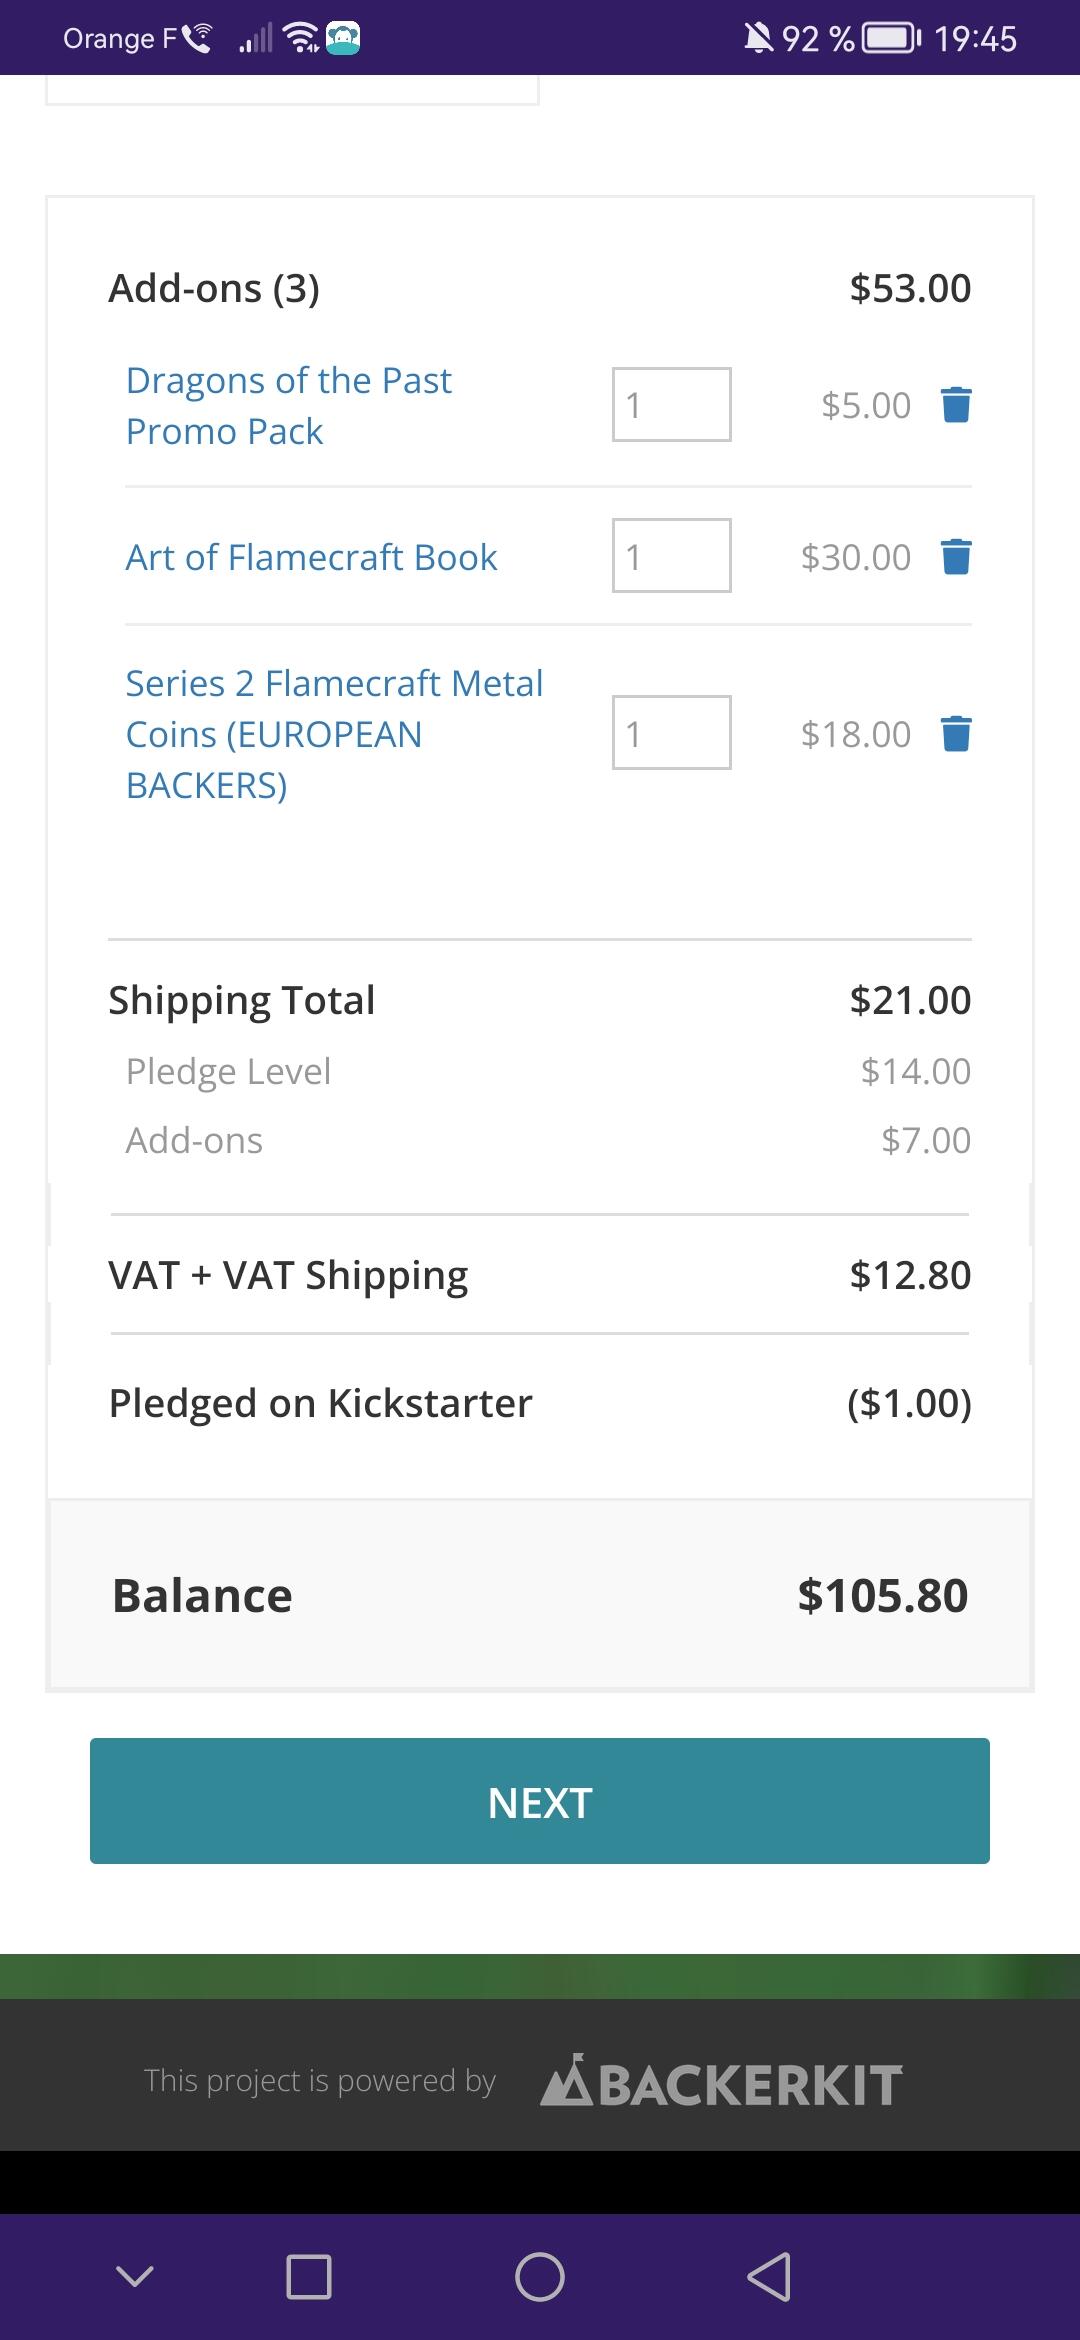Trash the Series 2 Metal Coins add-on
Viewport: 1080px width, 2340px height.
pyautogui.click(x=956, y=734)
